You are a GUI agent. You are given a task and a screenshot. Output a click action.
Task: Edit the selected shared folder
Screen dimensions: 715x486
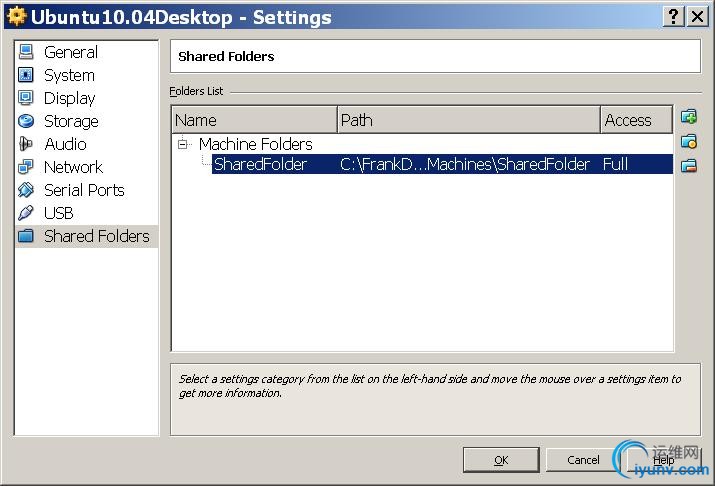689,141
